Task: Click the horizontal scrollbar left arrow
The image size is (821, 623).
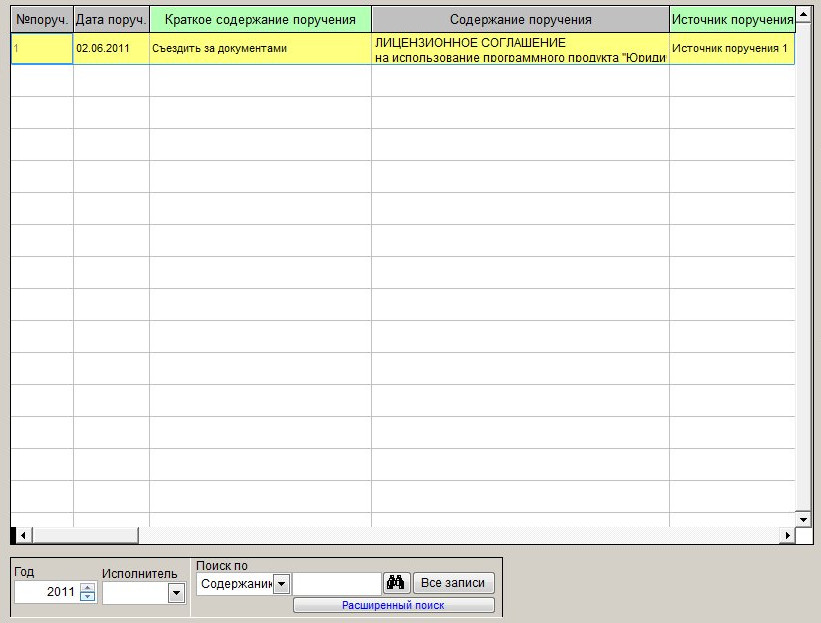Action: tap(23, 536)
